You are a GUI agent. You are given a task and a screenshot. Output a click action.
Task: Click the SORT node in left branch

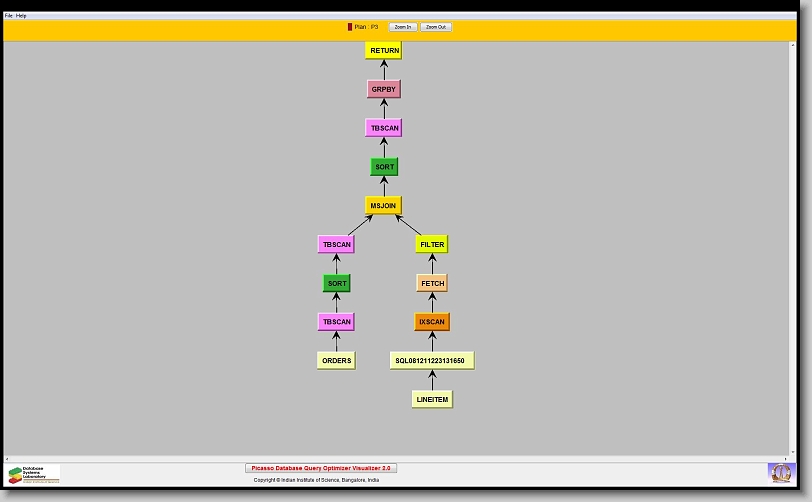pyautogui.click(x=337, y=283)
